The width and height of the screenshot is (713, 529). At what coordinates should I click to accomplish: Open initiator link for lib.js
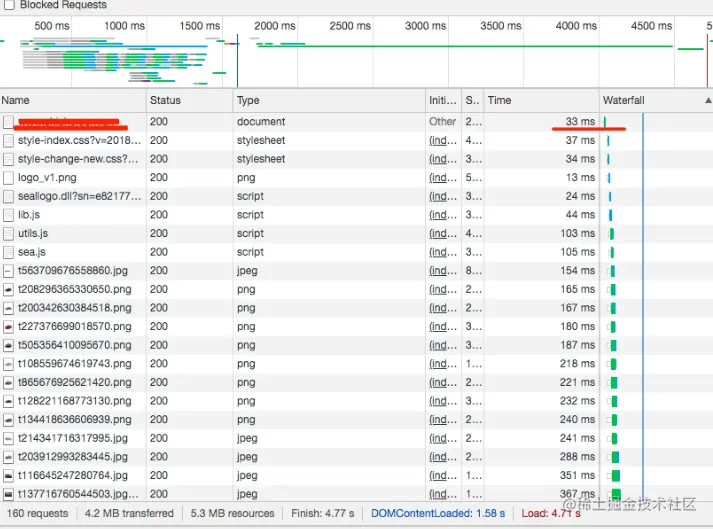coord(443,215)
